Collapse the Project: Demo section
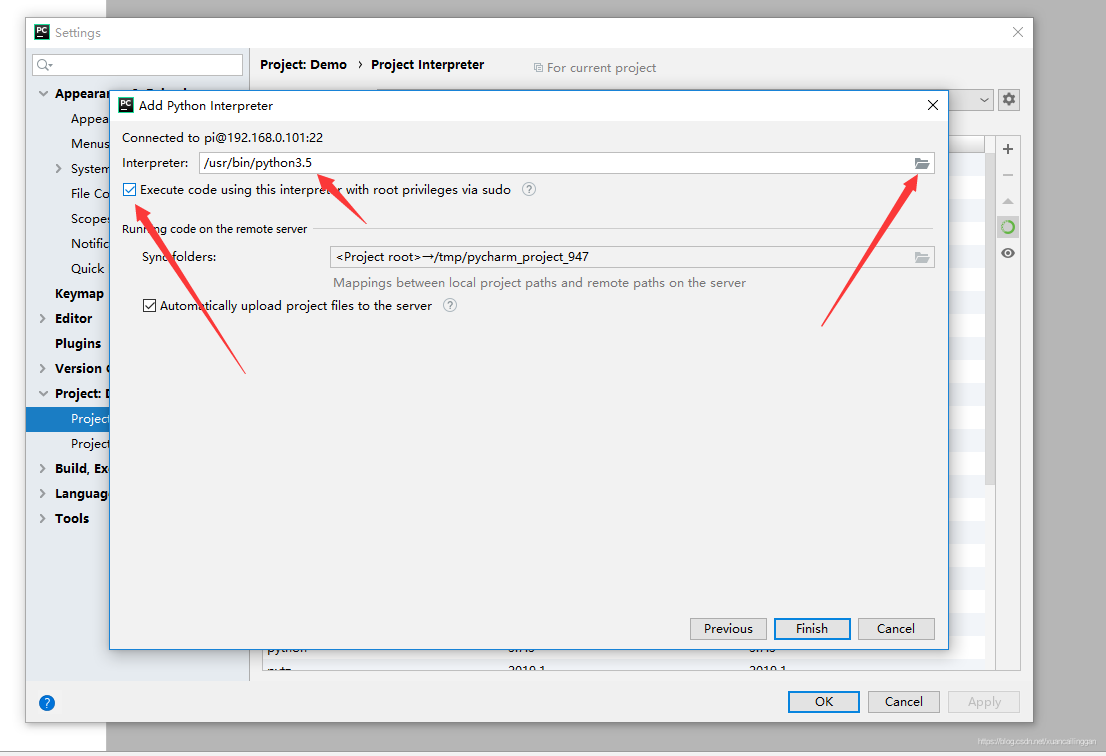Viewport: 1106px width, 756px height. coord(43,394)
